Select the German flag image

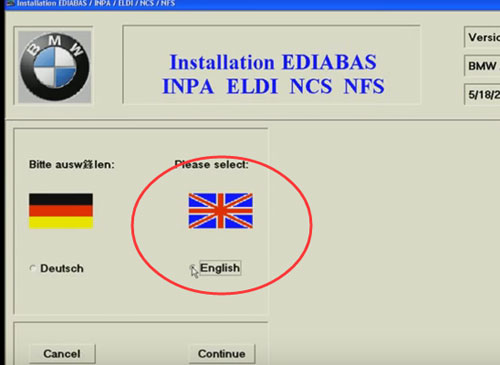pyautogui.click(x=61, y=211)
